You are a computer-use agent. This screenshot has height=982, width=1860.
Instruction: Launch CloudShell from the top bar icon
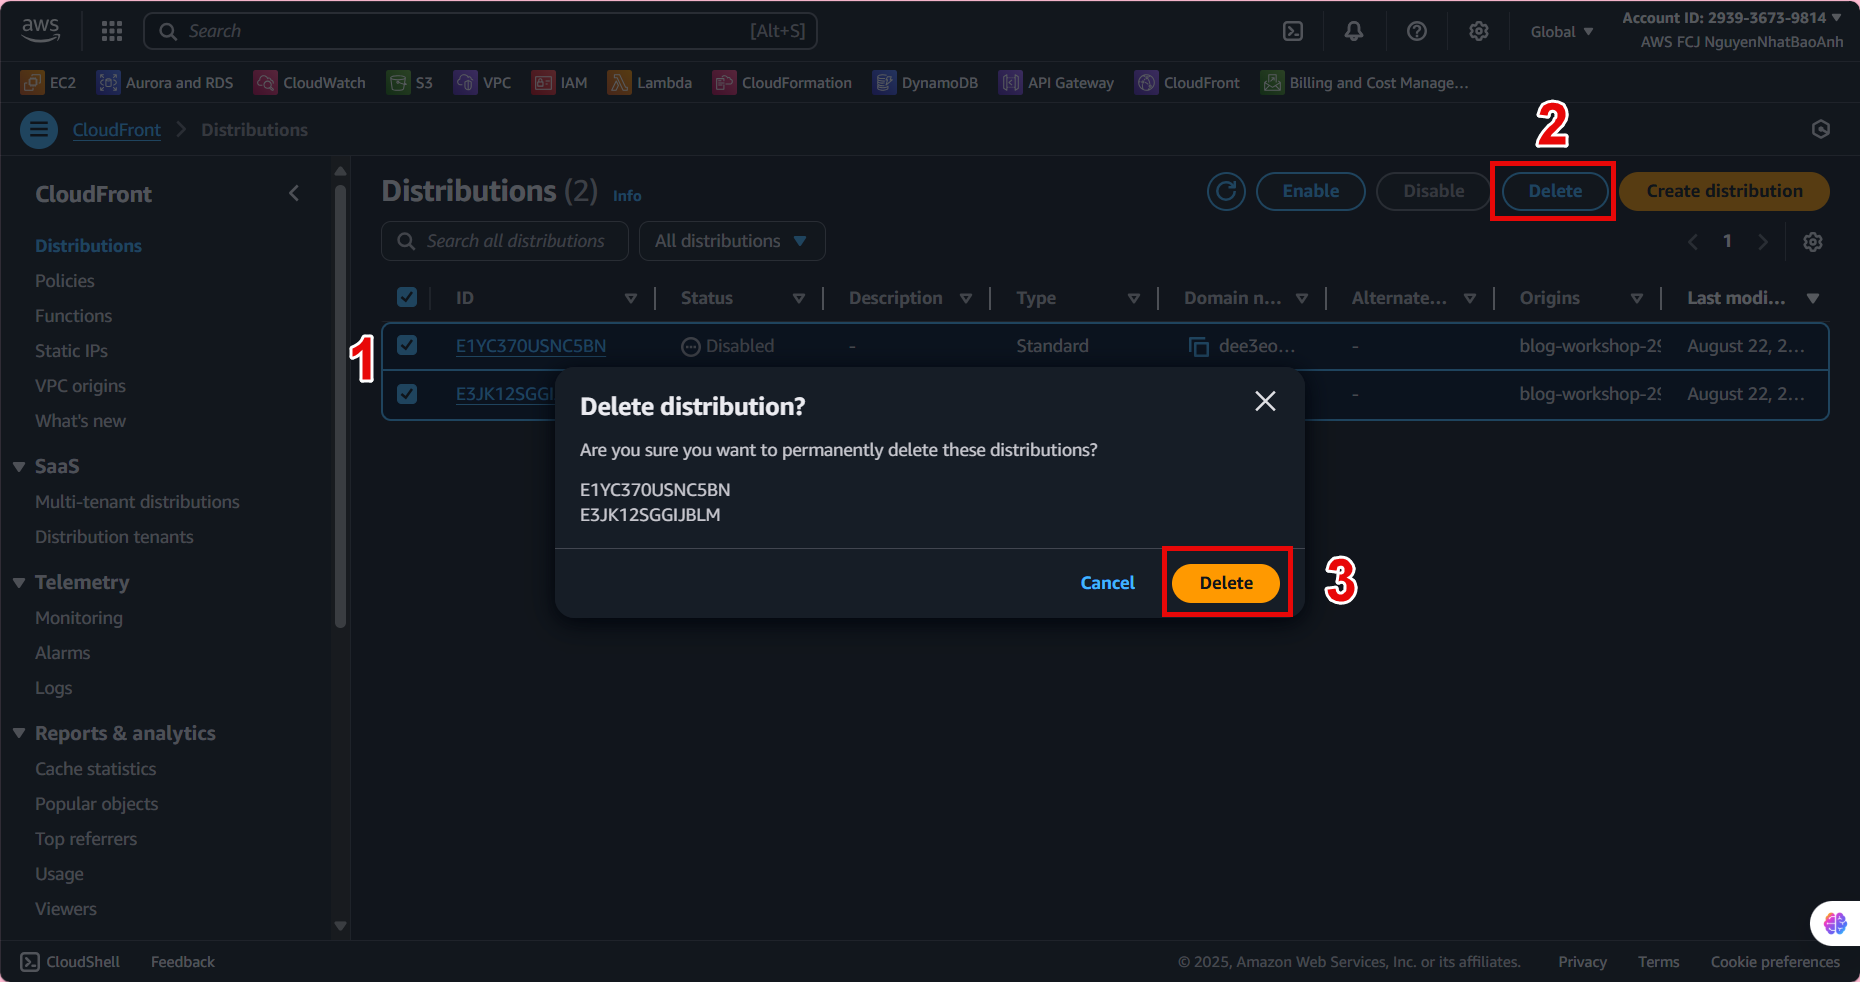pyautogui.click(x=1293, y=31)
